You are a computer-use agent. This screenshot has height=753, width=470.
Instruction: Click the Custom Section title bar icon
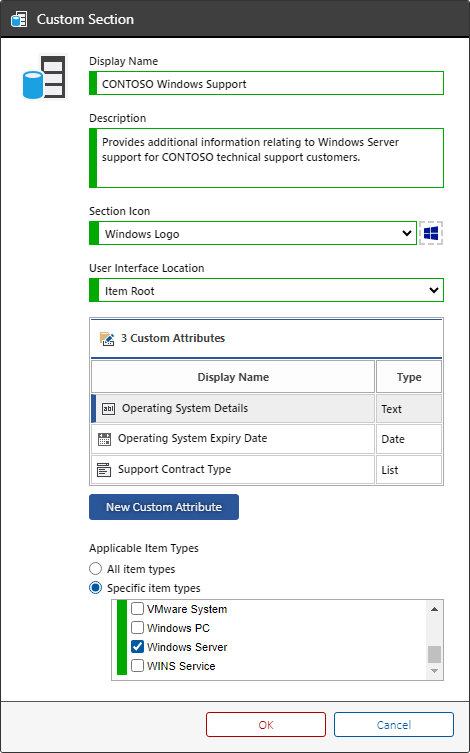point(19,20)
